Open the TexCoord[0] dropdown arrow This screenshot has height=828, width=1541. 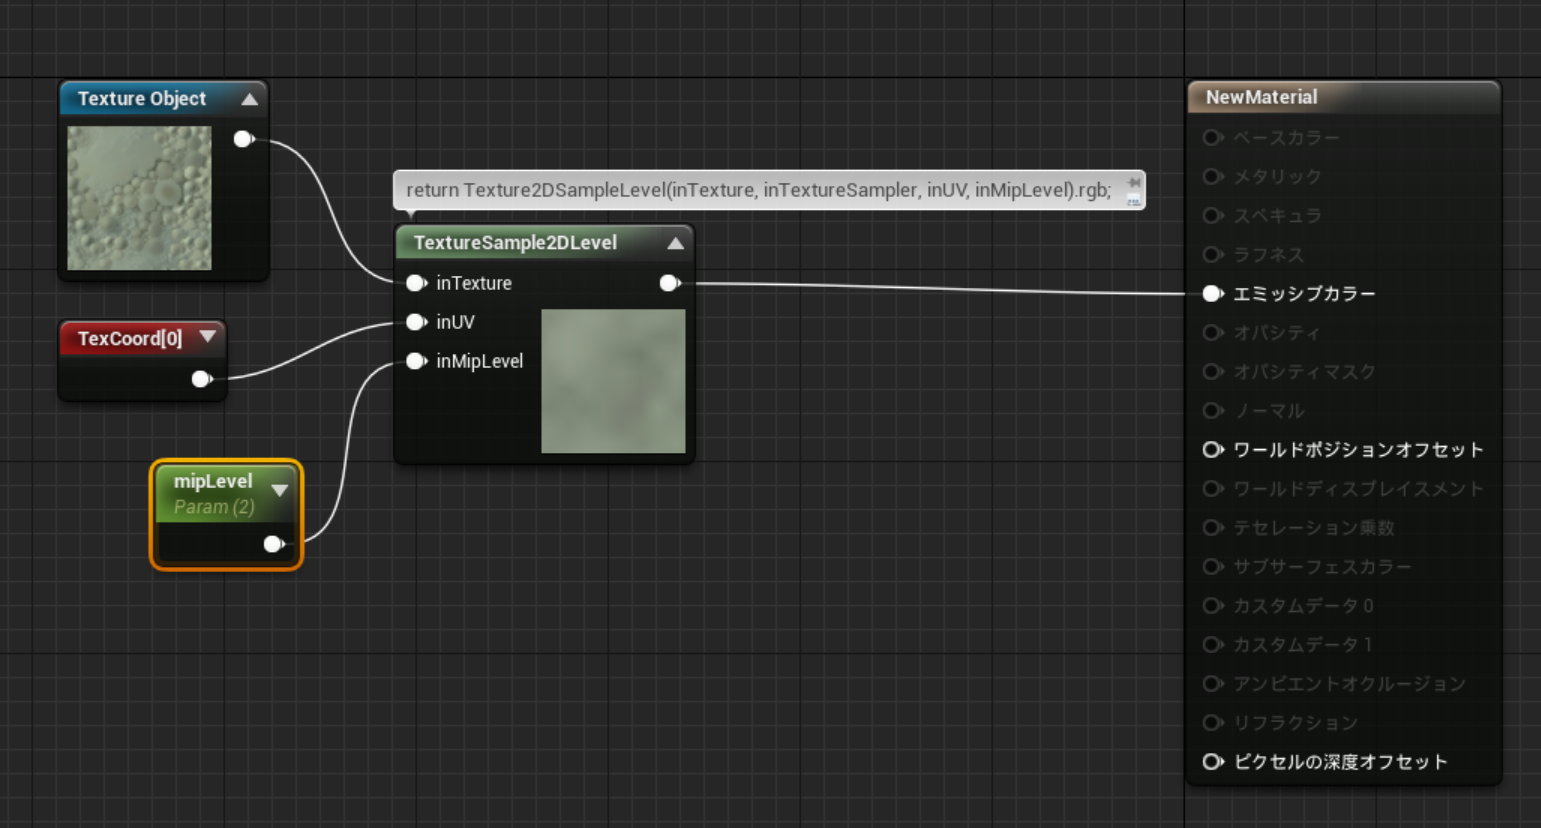[x=207, y=338]
